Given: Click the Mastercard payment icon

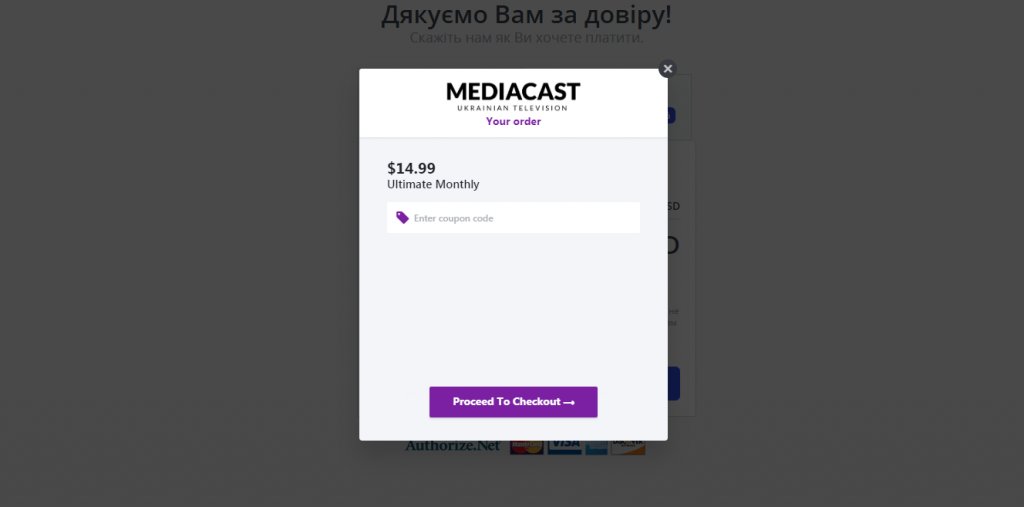Looking at the screenshot, I should [x=527, y=447].
